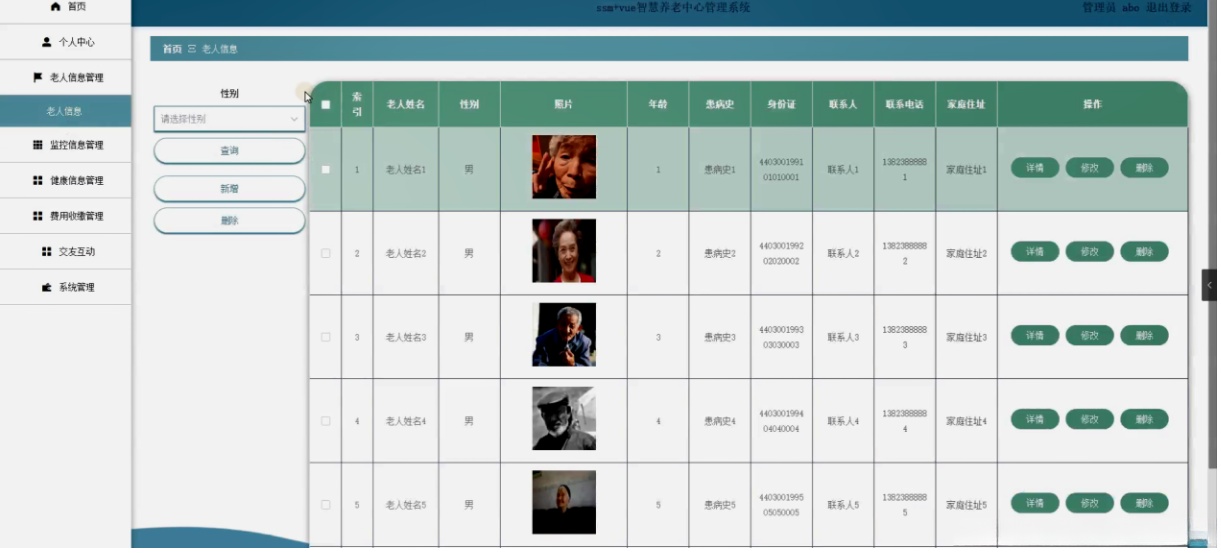Click the 患病史 column header
The width and height of the screenshot is (1221, 553).
point(720,104)
